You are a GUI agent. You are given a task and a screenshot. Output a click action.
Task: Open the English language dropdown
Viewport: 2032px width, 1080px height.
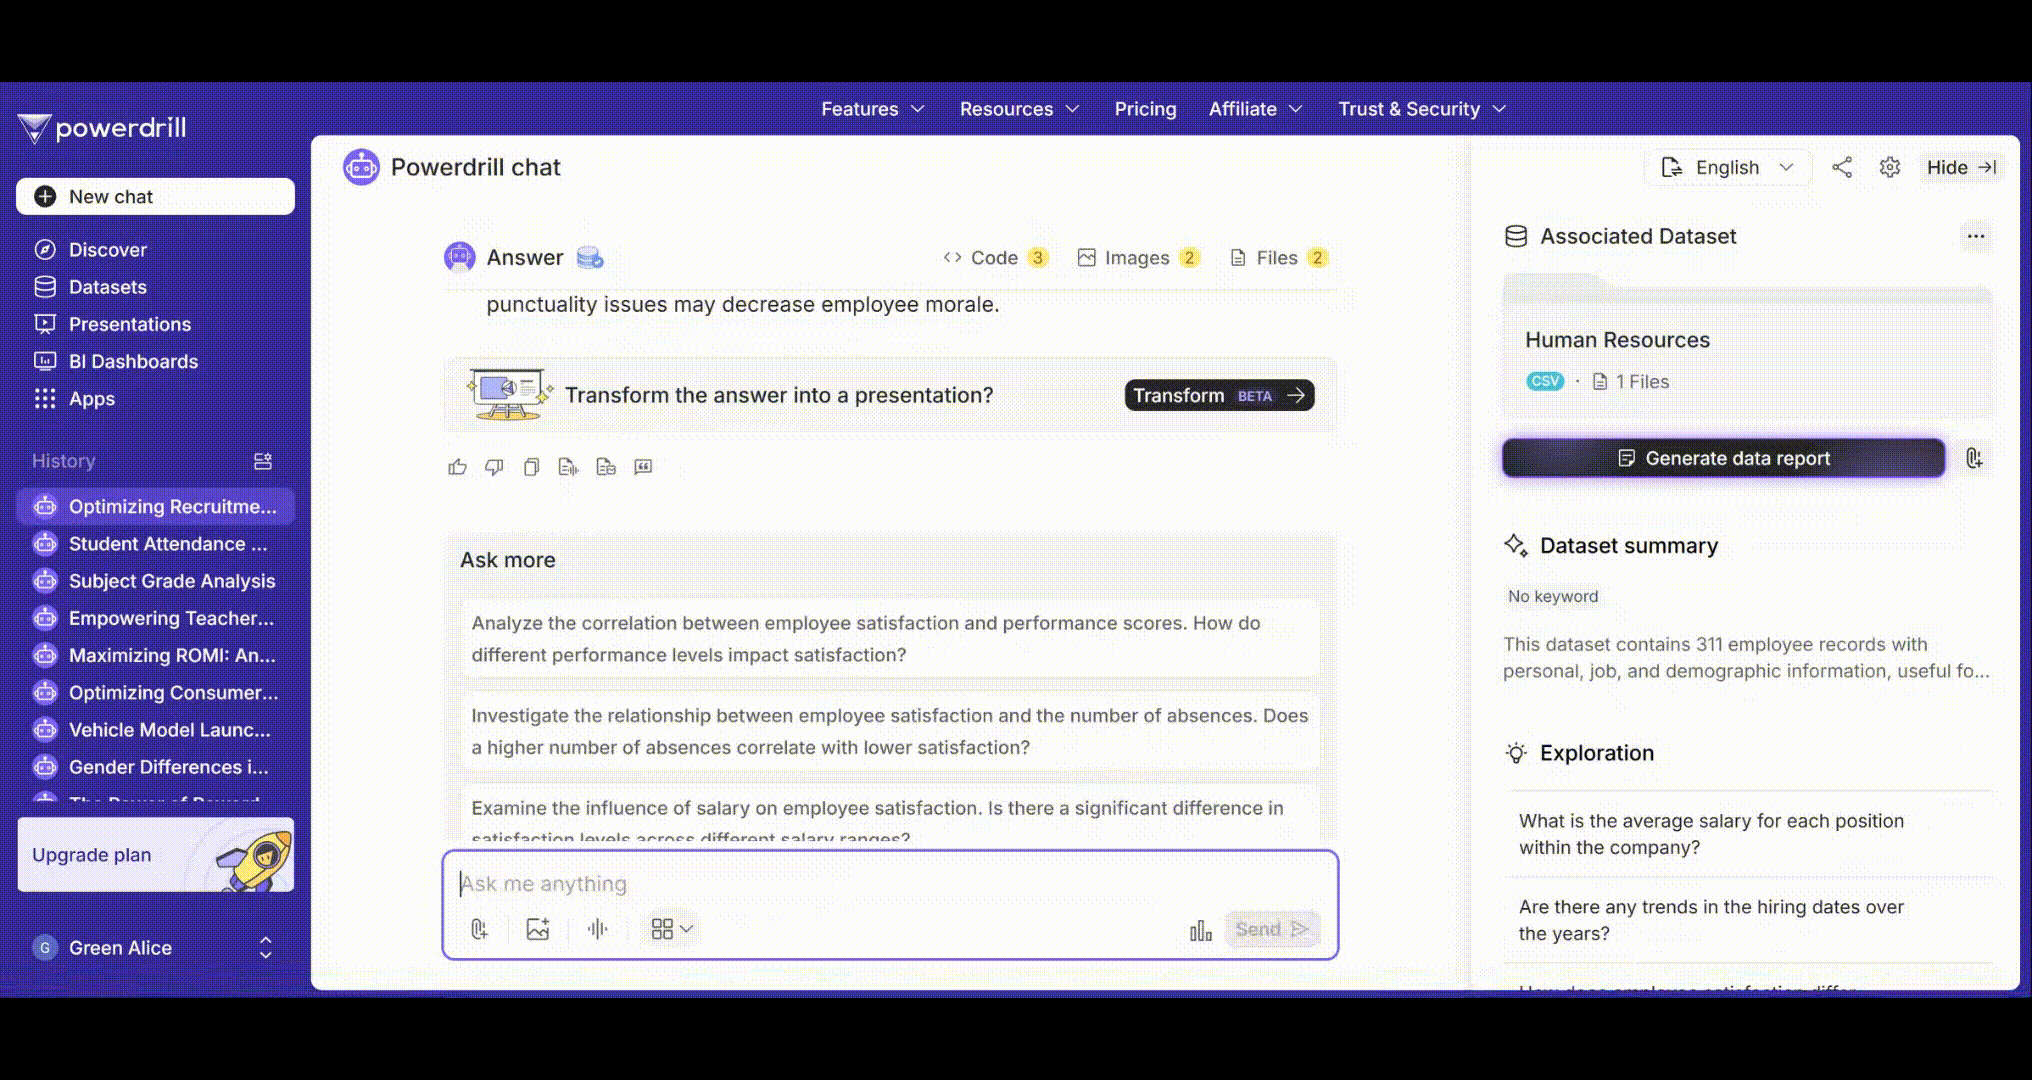(1728, 167)
